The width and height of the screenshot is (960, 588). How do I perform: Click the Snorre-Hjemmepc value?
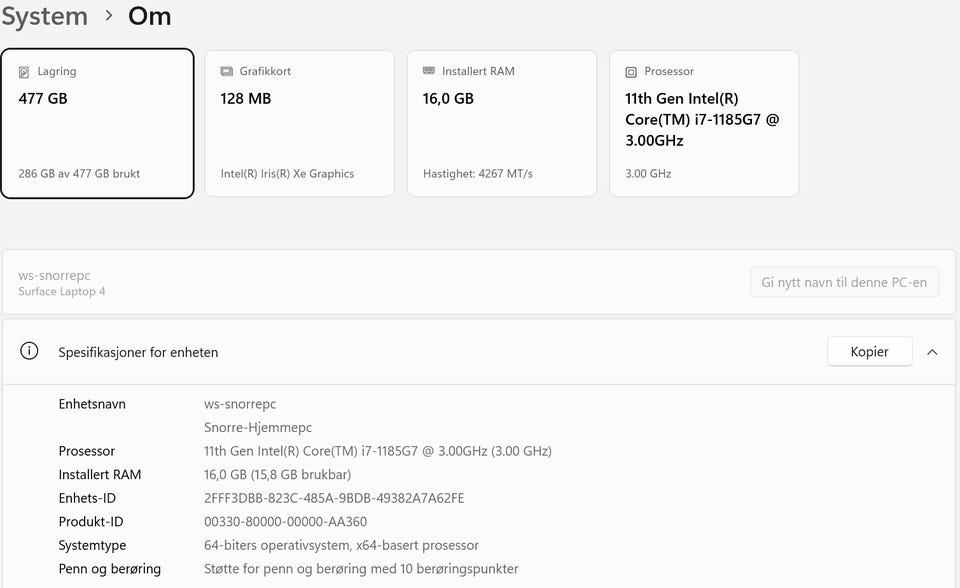(258, 428)
